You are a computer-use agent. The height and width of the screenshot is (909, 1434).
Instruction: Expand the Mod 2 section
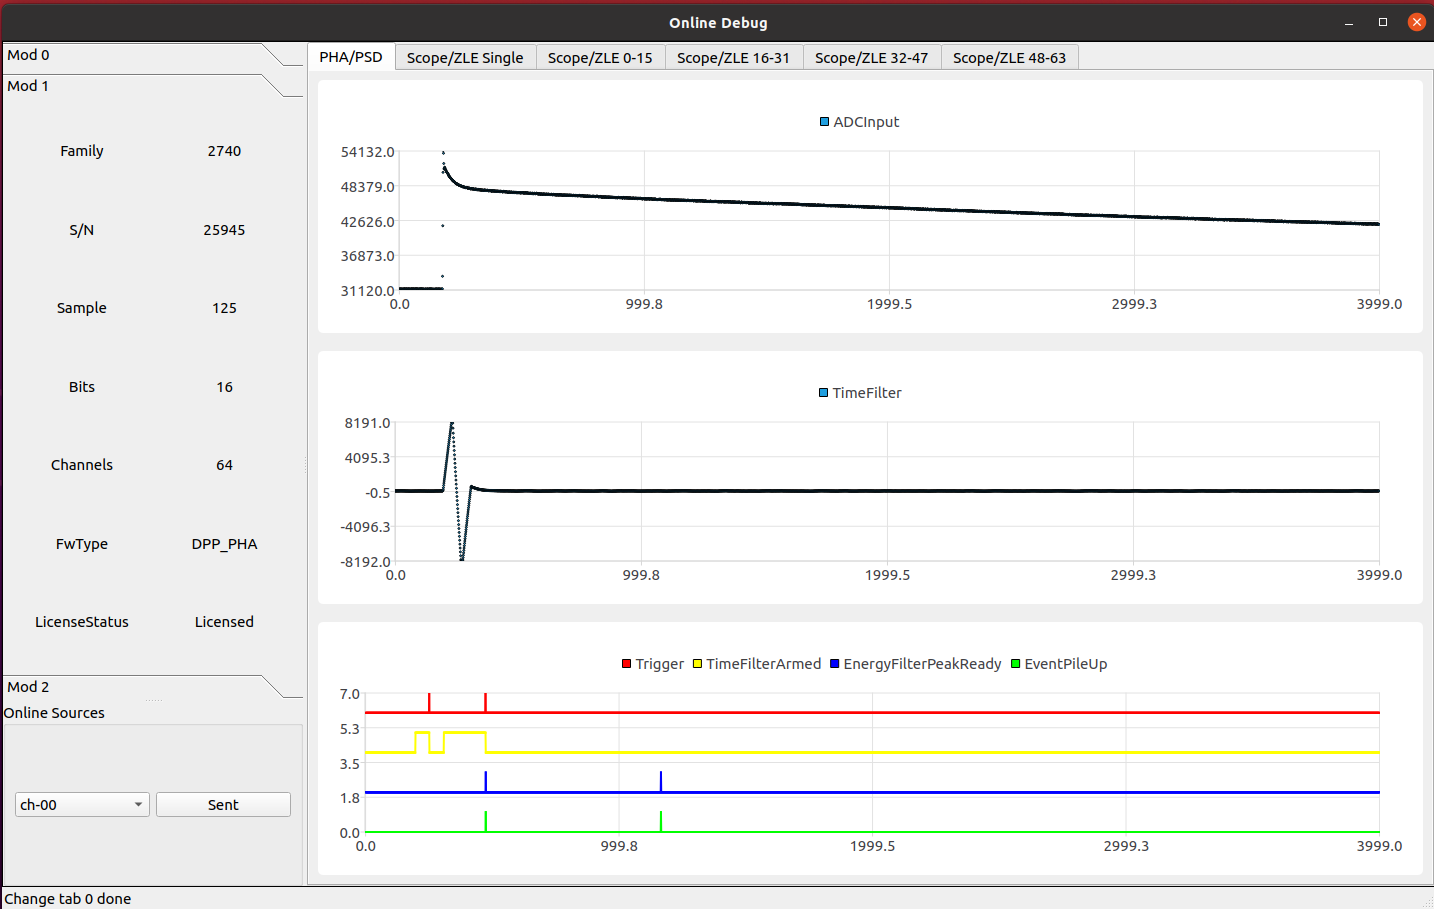point(152,687)
